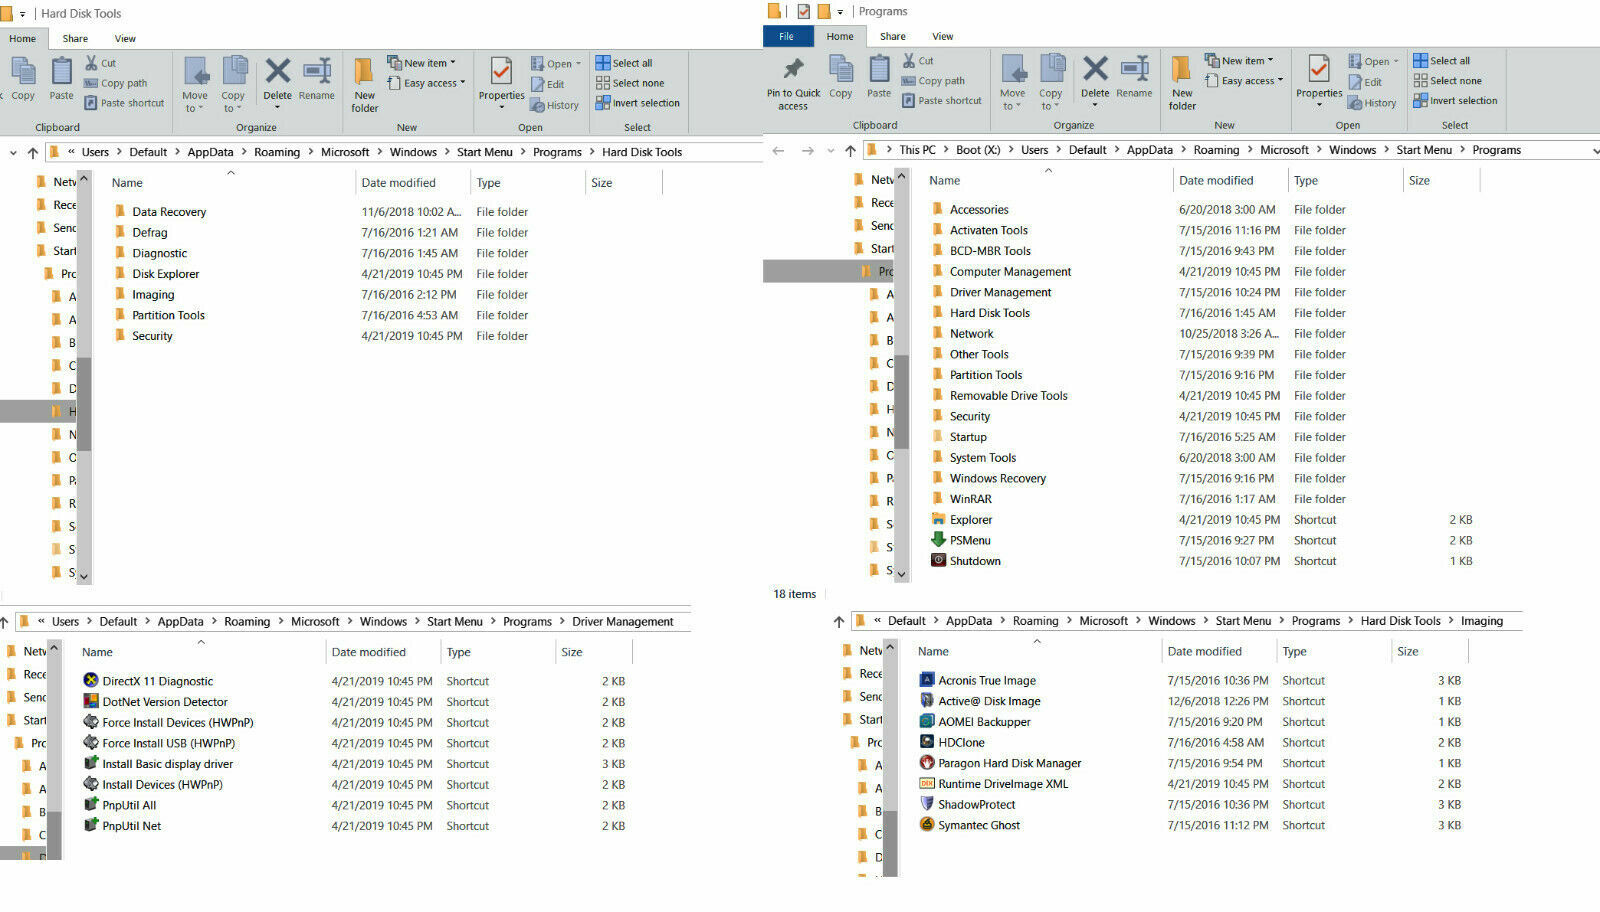Click the recent locations arrow in the Programs window
This screenshot has width=1600, height=912.
click(x=830, y=151)
